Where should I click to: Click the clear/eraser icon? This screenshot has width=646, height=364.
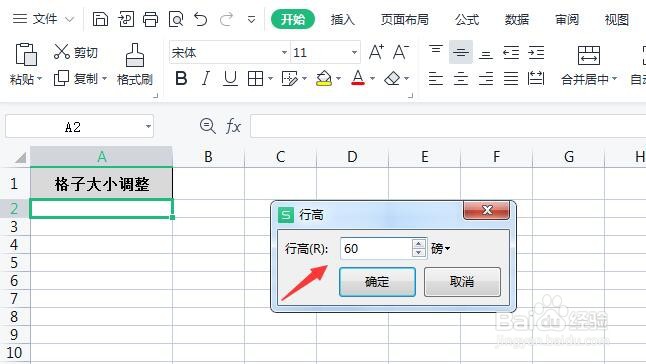tap(392, 78)
